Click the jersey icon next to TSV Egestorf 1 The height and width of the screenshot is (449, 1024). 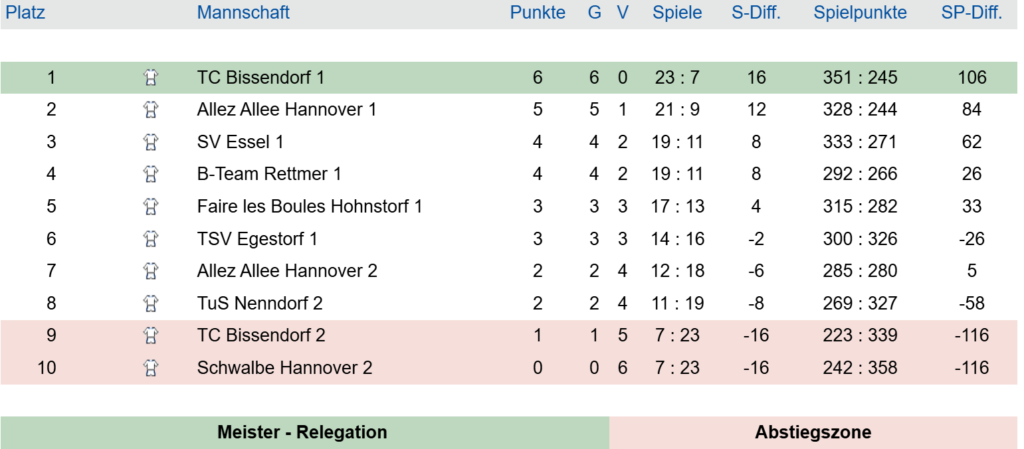point(151,239)
